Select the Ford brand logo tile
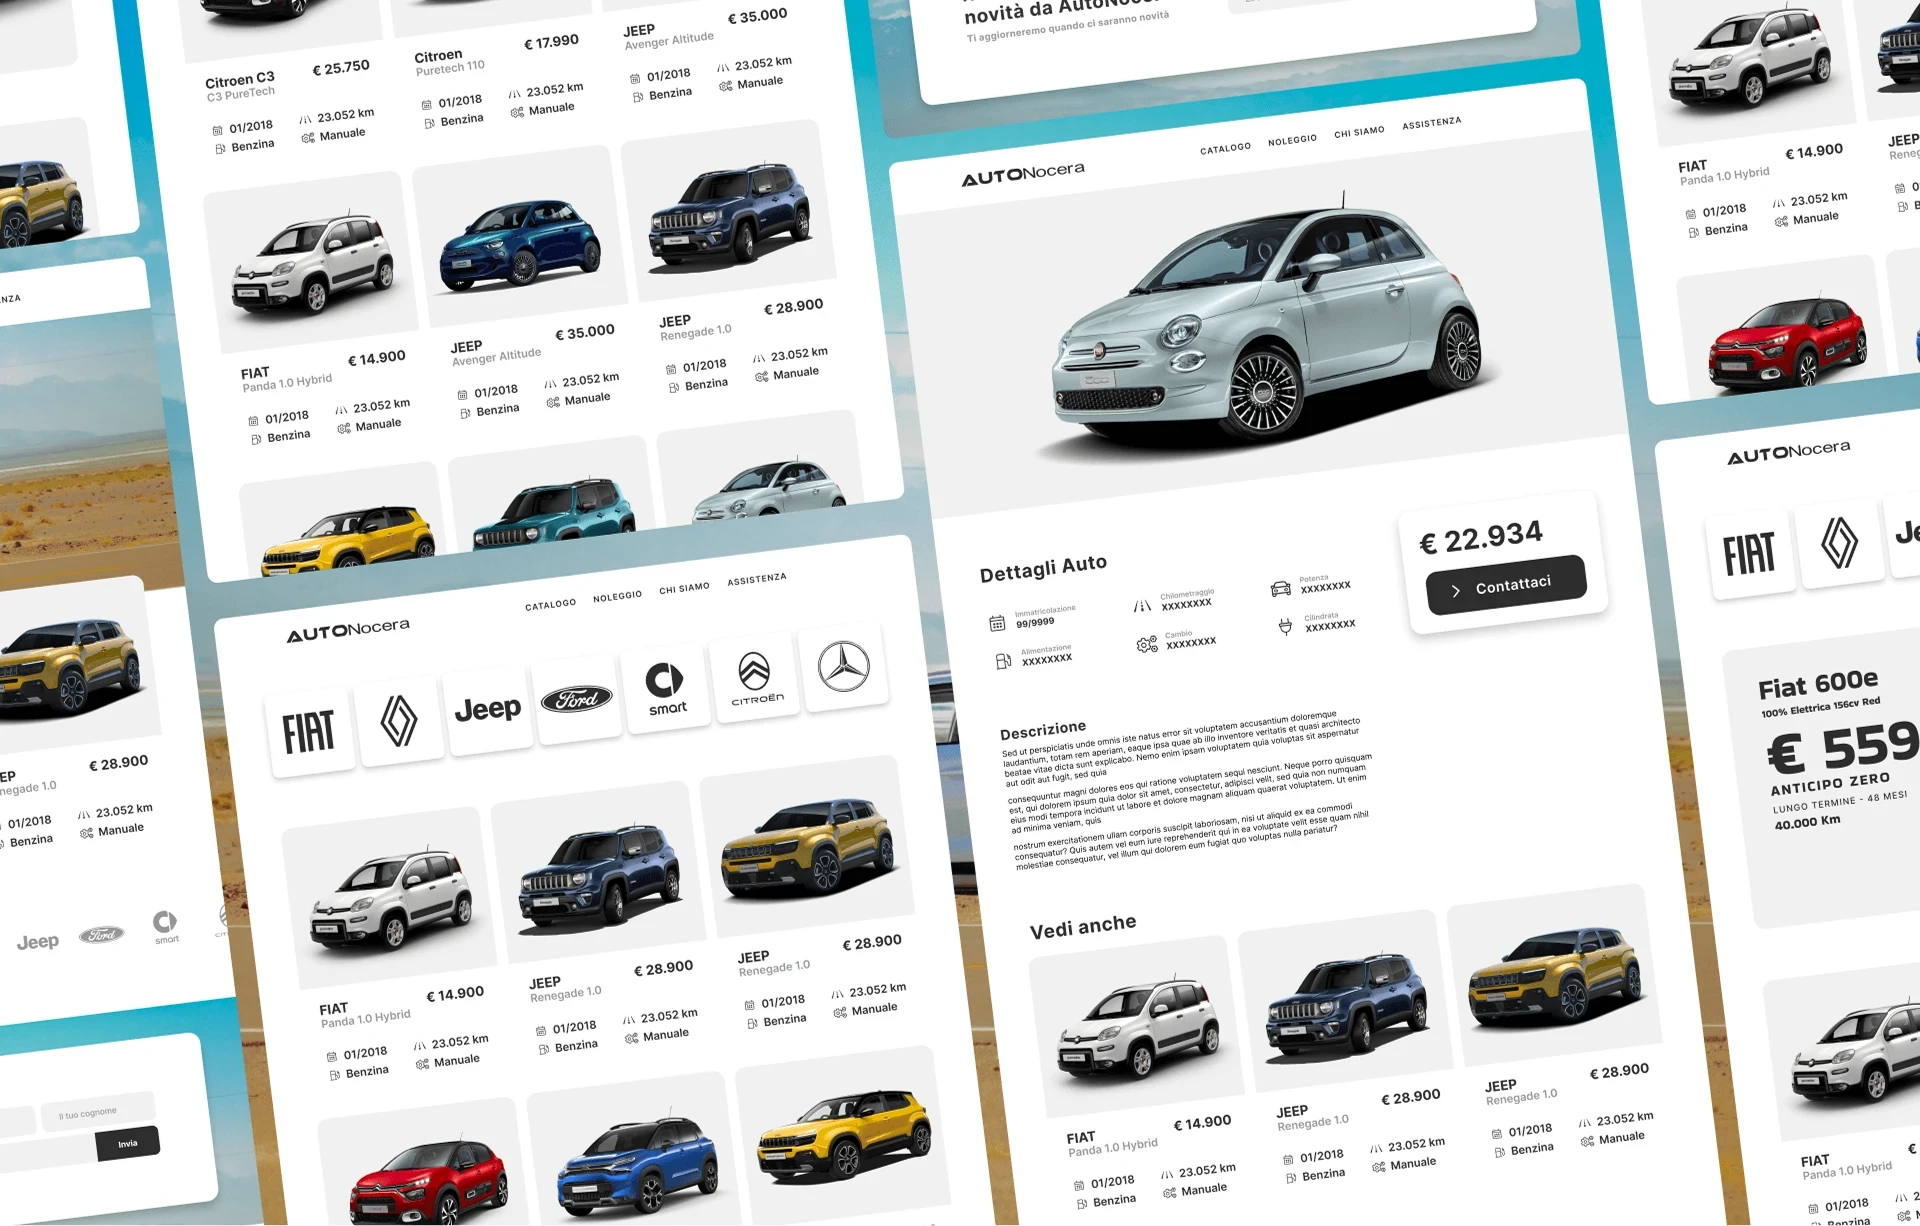 pos(577,700)
